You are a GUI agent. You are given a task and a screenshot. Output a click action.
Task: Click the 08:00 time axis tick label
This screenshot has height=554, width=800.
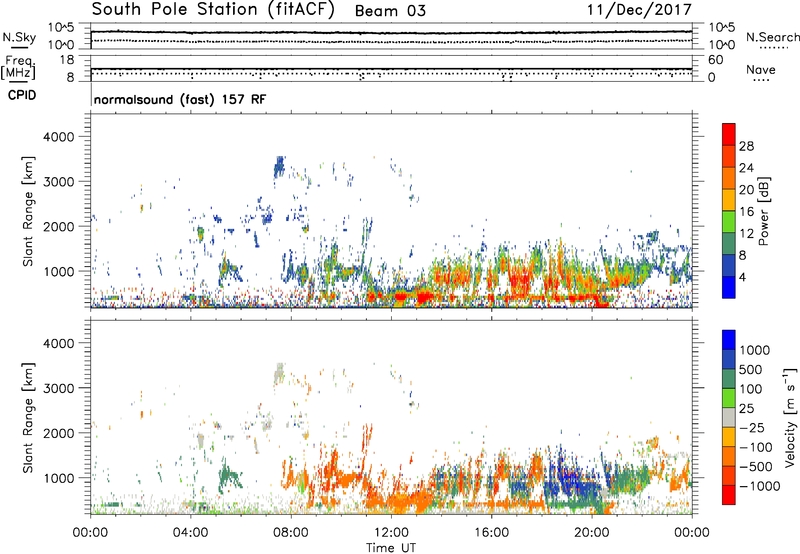click(291, 533)
